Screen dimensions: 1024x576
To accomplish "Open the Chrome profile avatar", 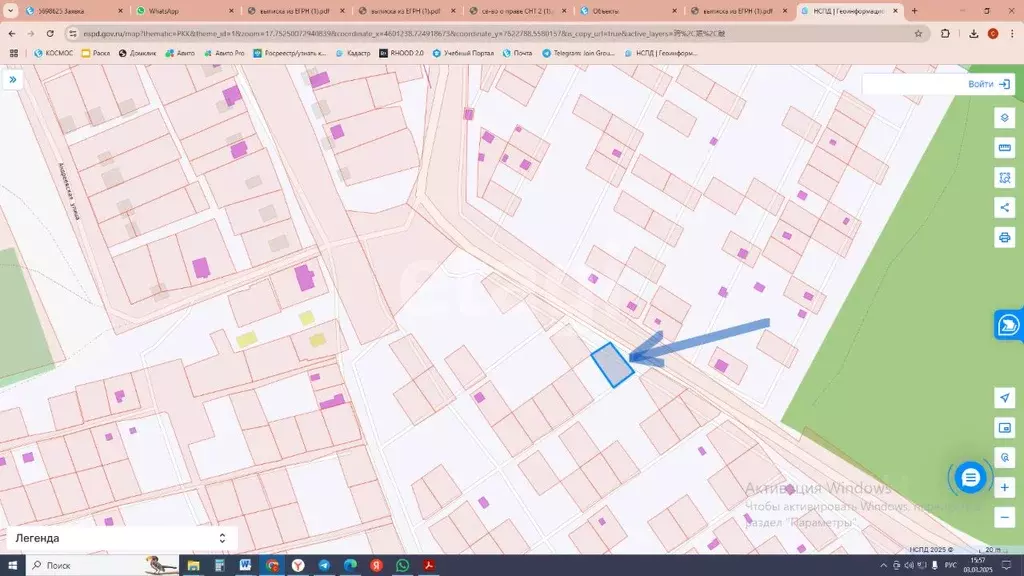I will click(993, 33).
